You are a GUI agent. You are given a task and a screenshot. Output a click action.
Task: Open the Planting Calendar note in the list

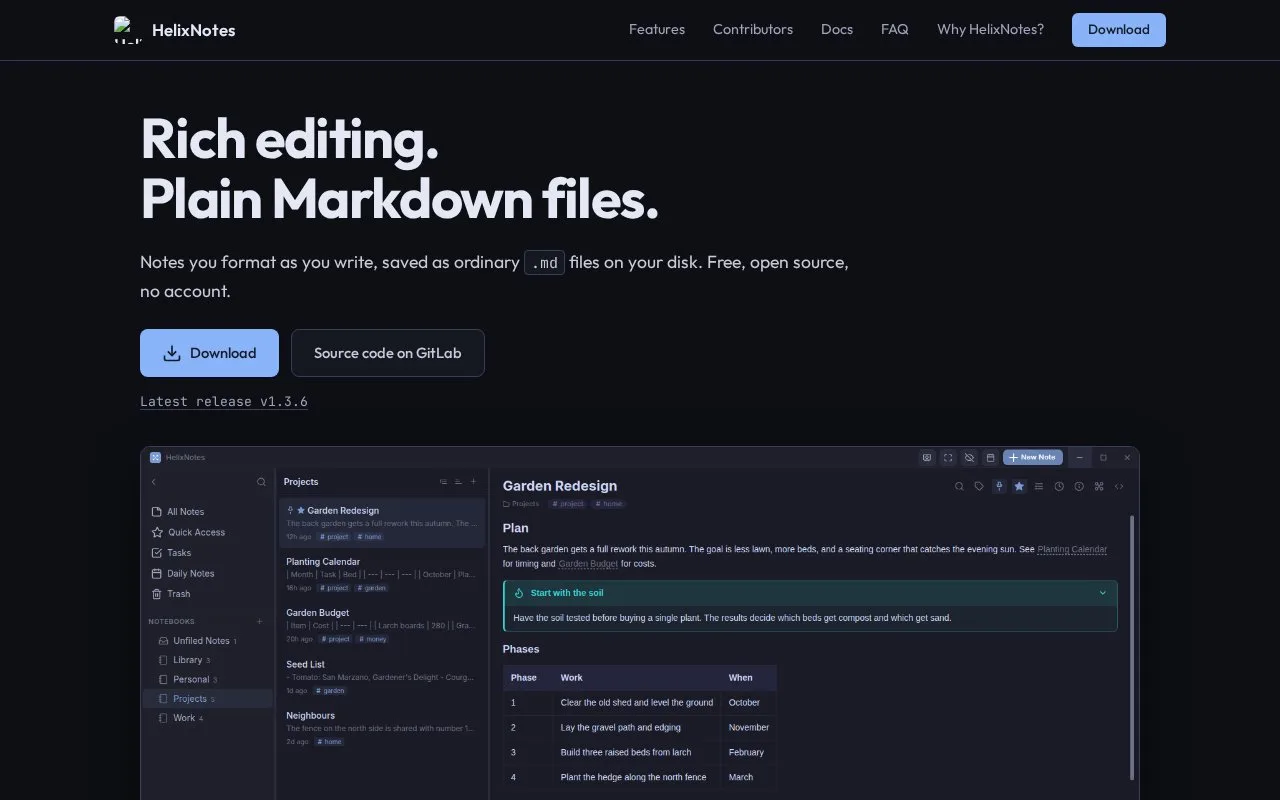(x=382, y=575)
